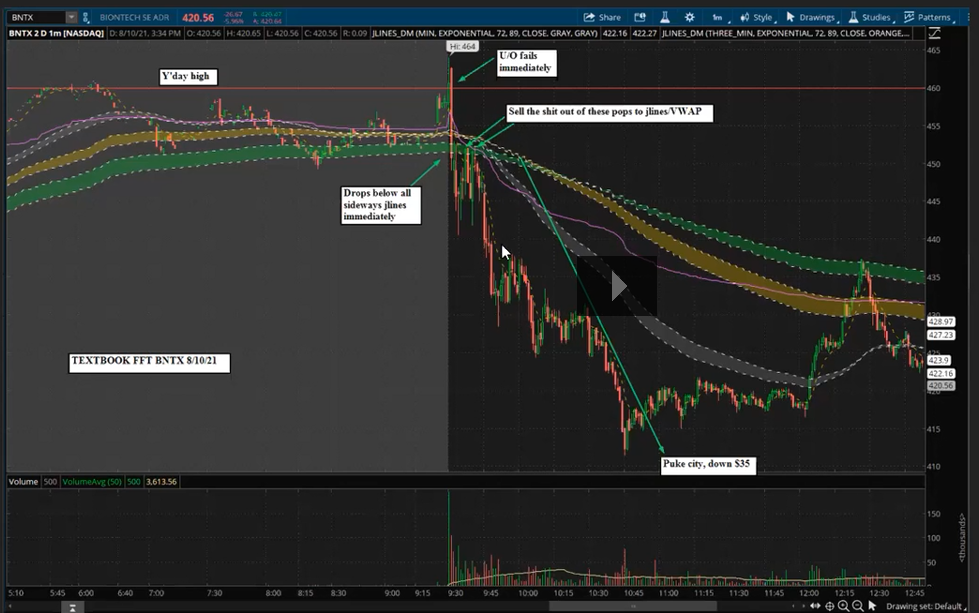This screenshot has width=979, height=613.
Task: Select the U/O fails immediately note
Action: [526, 62]
